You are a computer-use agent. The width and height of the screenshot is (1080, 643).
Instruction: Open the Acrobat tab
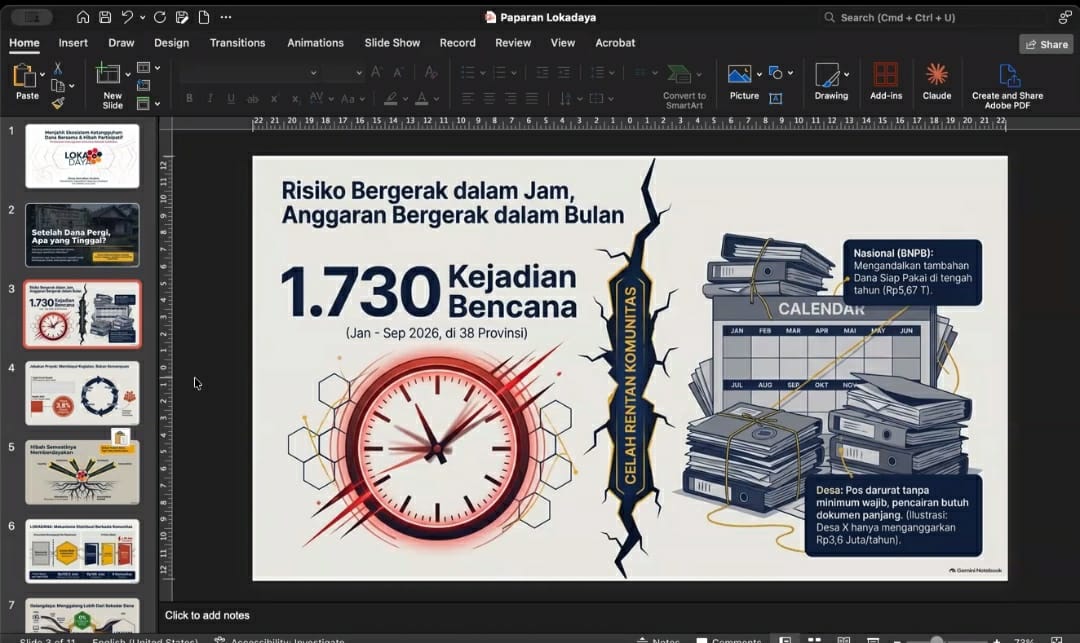(x=615, y=43)
